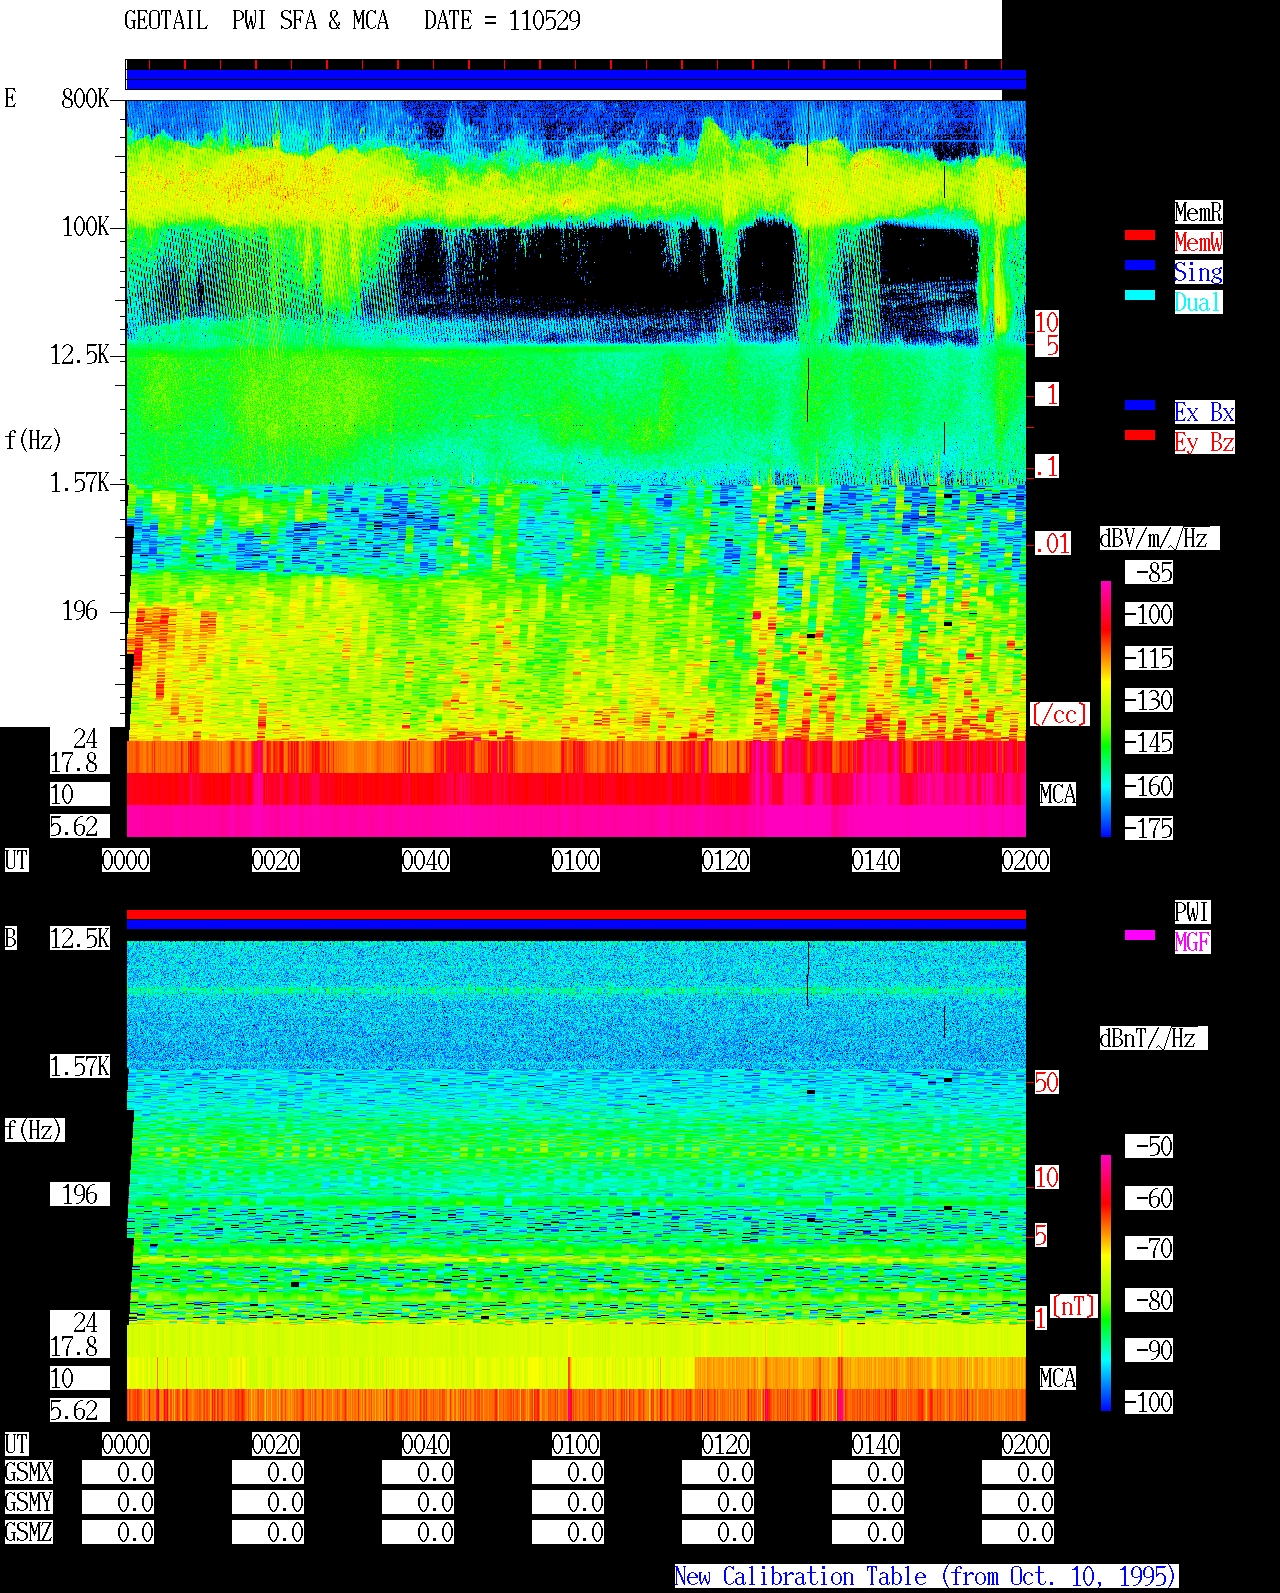Click the New Calibration Table link

926,1576
